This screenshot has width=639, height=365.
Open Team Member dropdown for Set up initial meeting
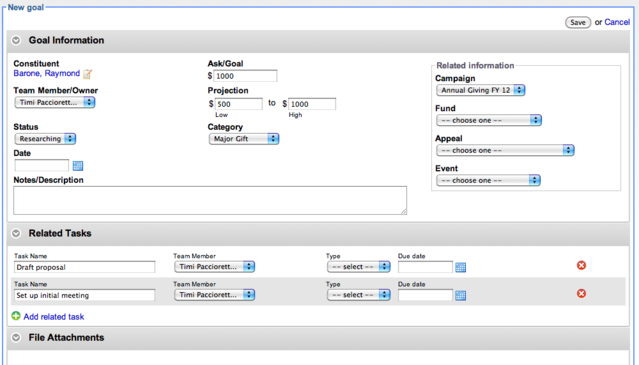(x=214, y=295)
